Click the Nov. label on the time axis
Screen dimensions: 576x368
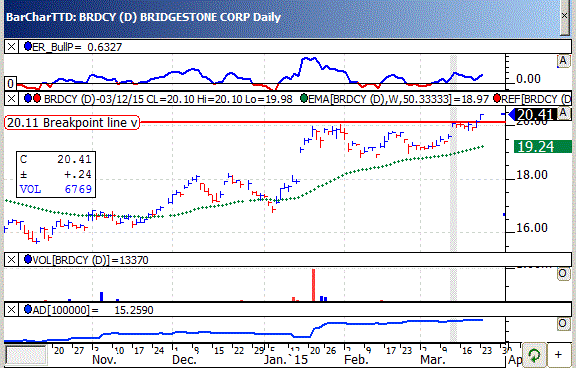click(x=104, y=360)
